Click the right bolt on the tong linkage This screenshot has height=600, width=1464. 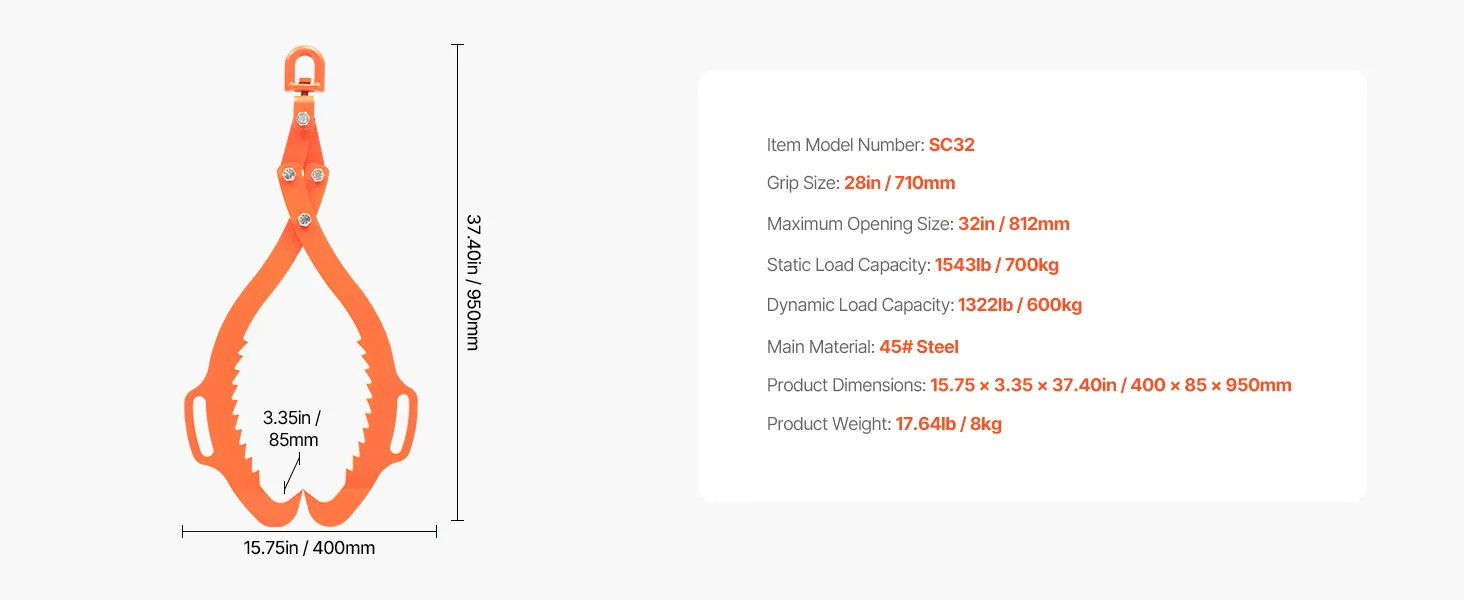coord(318,175)
